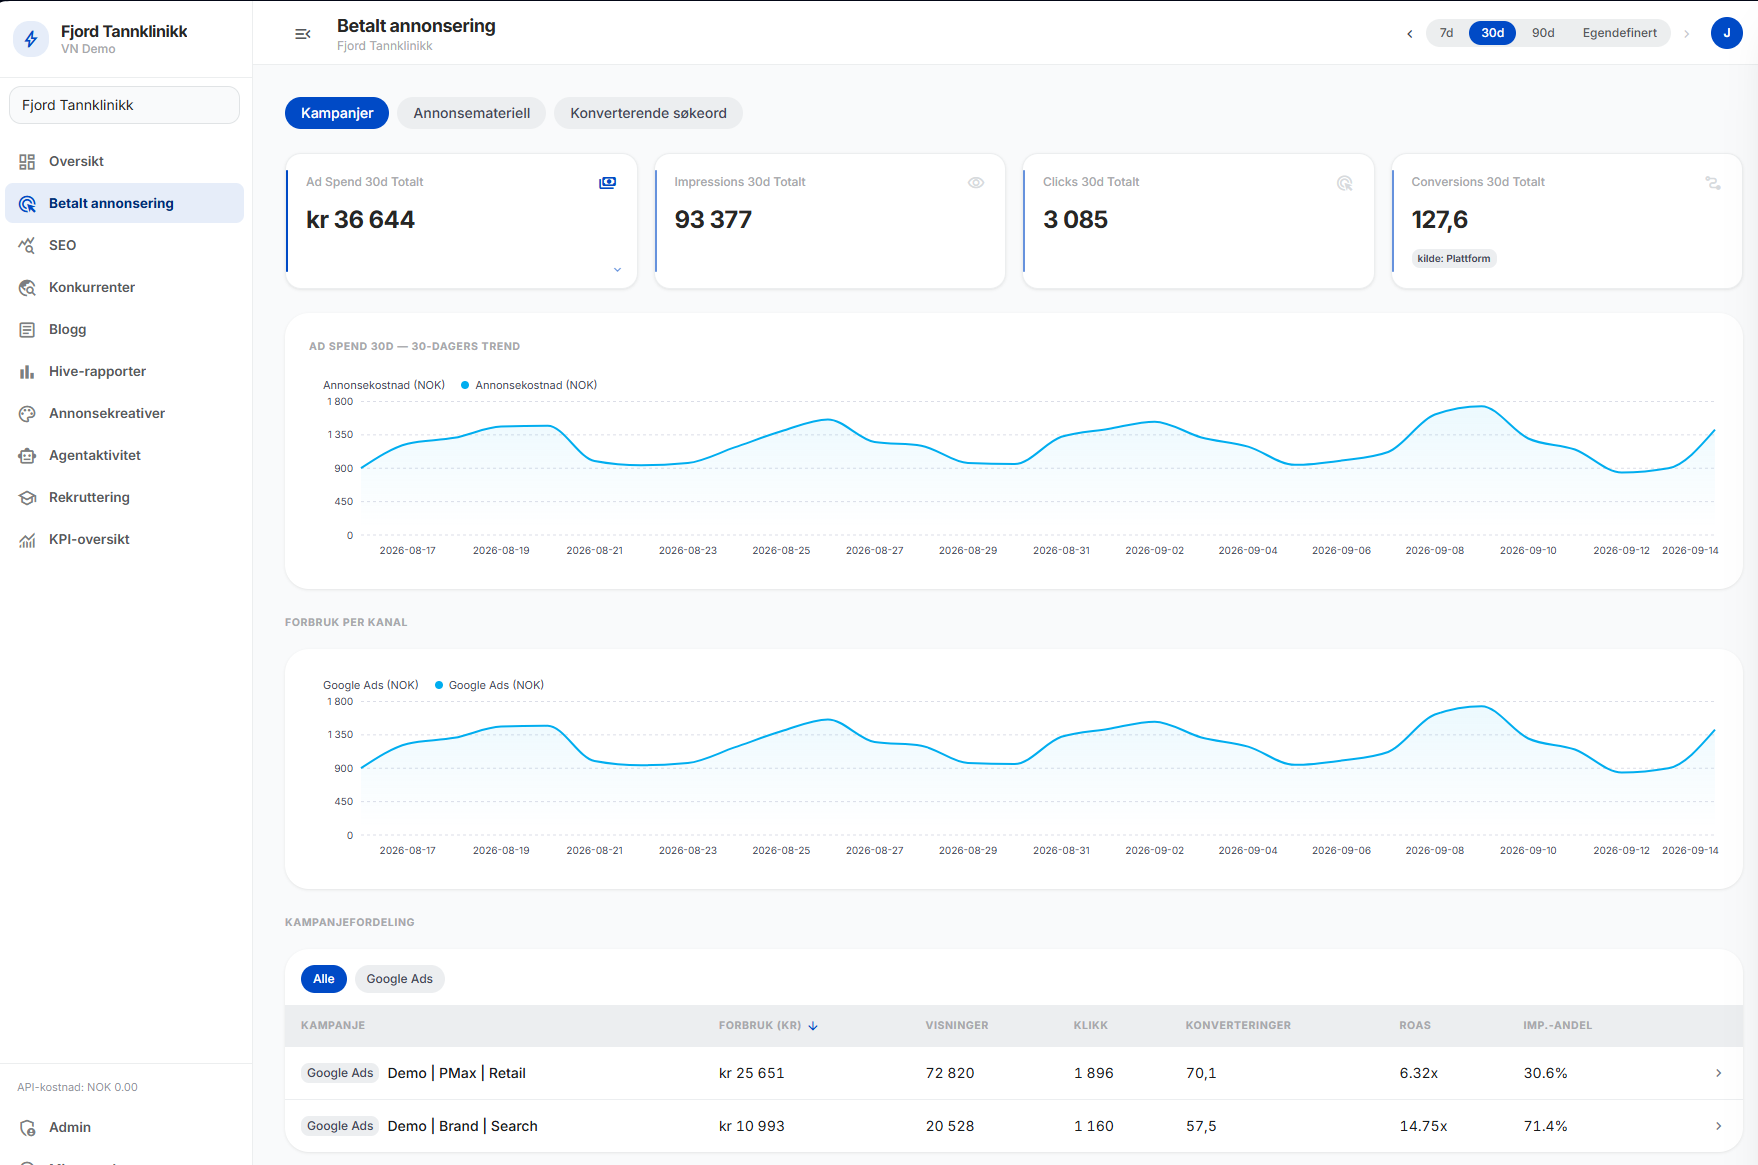Select the 7d date range

pyautogui.click(x=1446, y=33)
